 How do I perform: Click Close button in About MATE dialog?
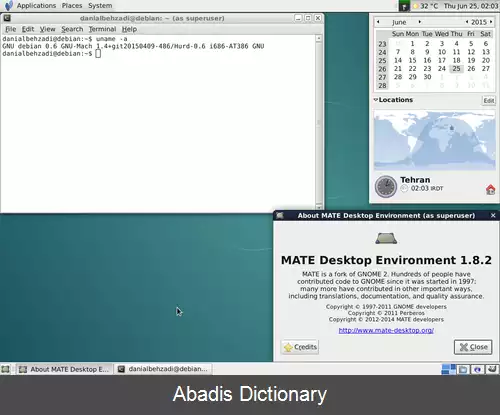pos(473,347)
